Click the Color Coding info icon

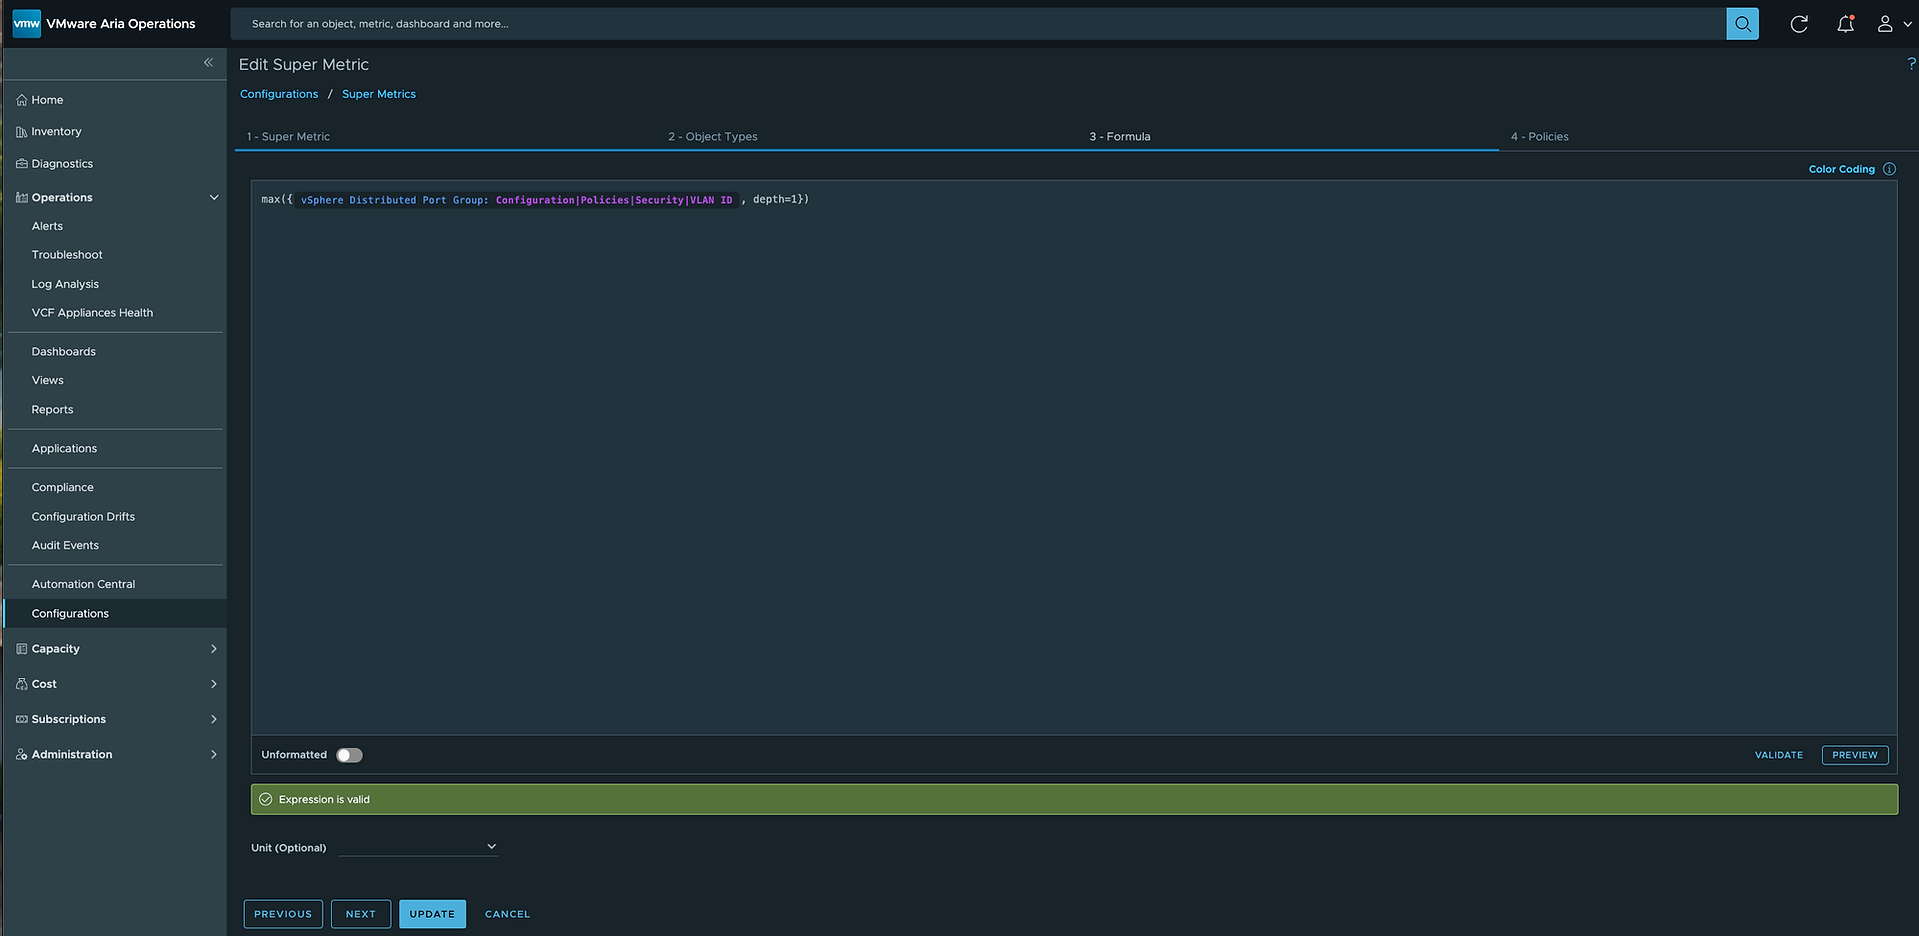coord(1889,169)
